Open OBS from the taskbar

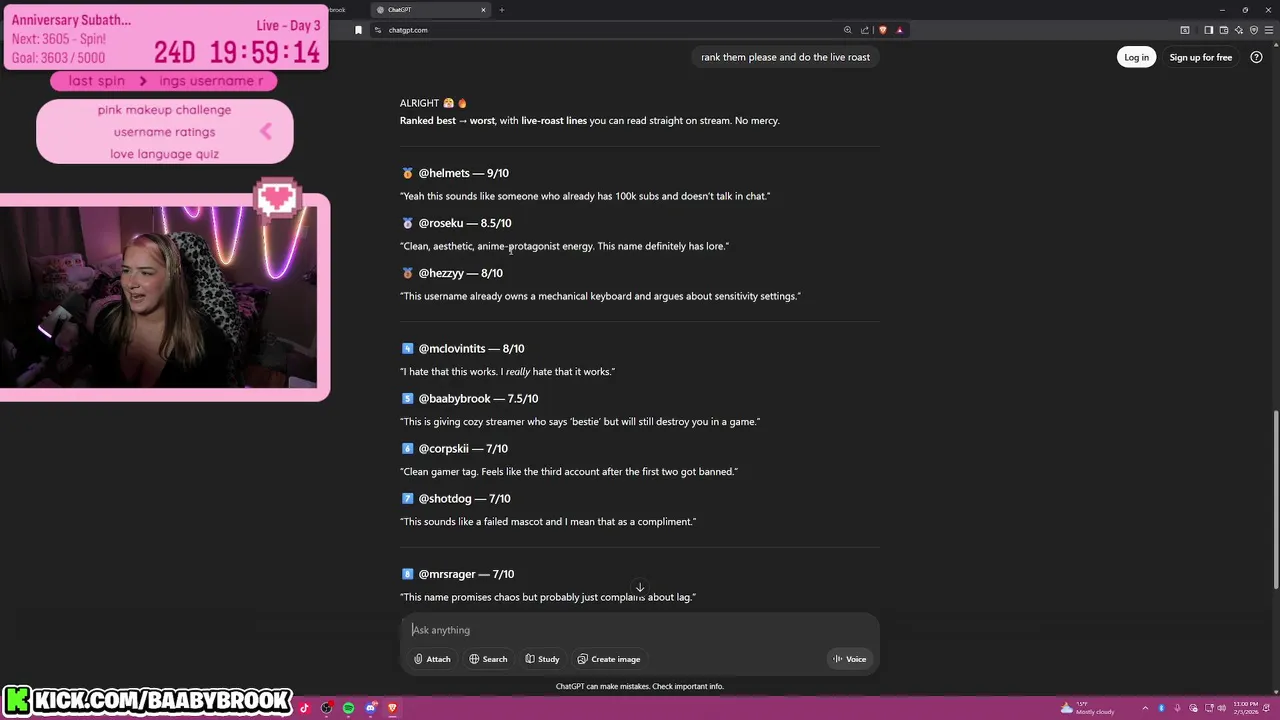pos(326,708)
